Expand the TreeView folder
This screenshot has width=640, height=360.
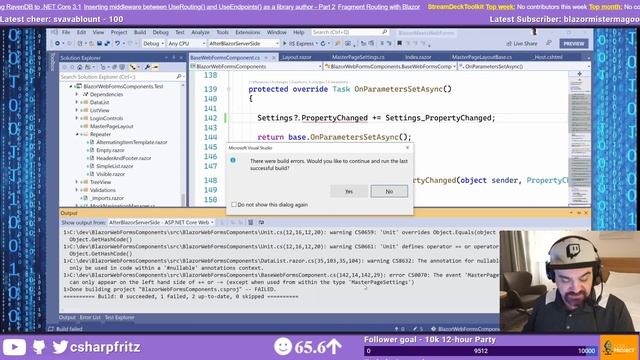pyautogui.click(x=77, y=182)
